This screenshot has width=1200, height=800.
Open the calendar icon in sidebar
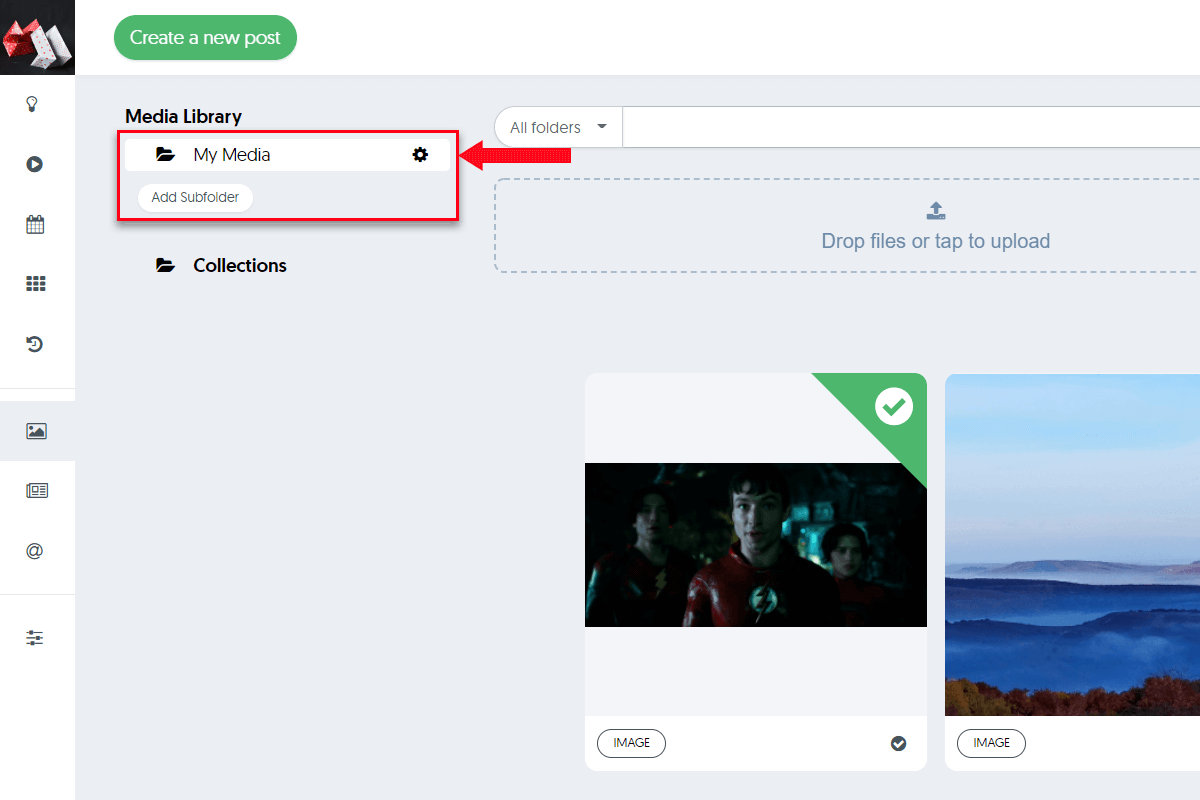(35, 224)
